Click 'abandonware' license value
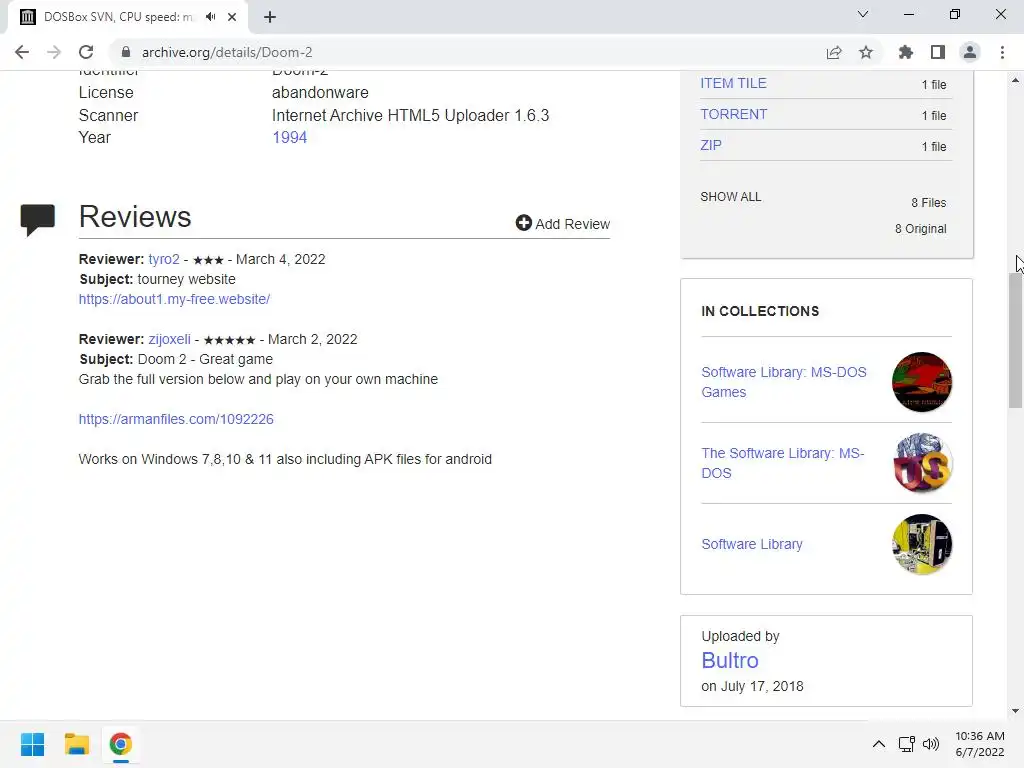 pyautogui.click(x=320, y=93)
